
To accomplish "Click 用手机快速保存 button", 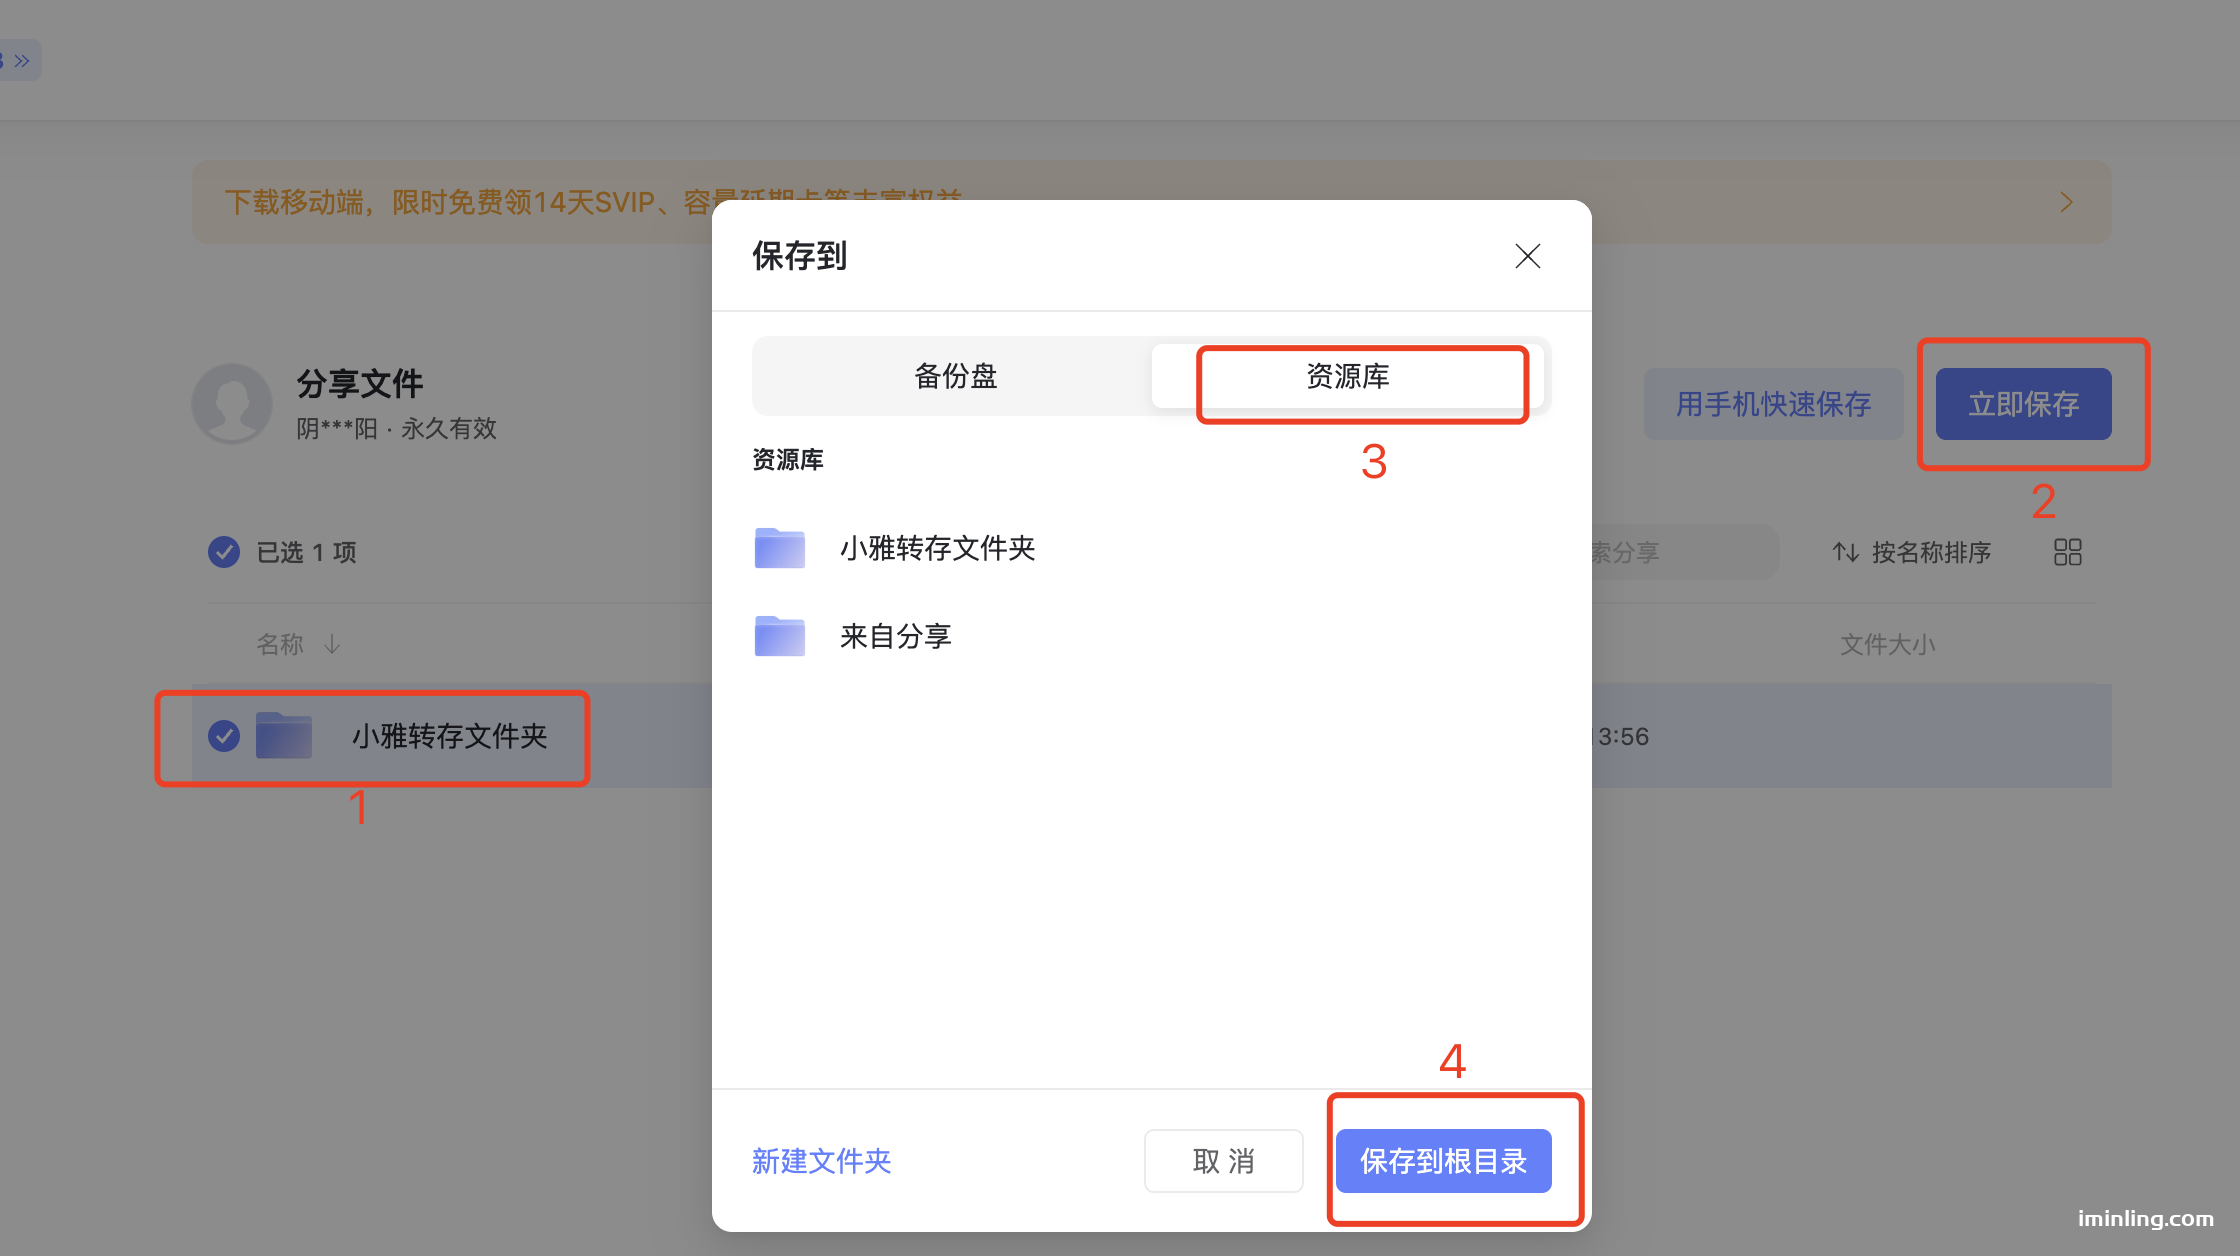I will pyautogui.click(x=1773, y=404).
